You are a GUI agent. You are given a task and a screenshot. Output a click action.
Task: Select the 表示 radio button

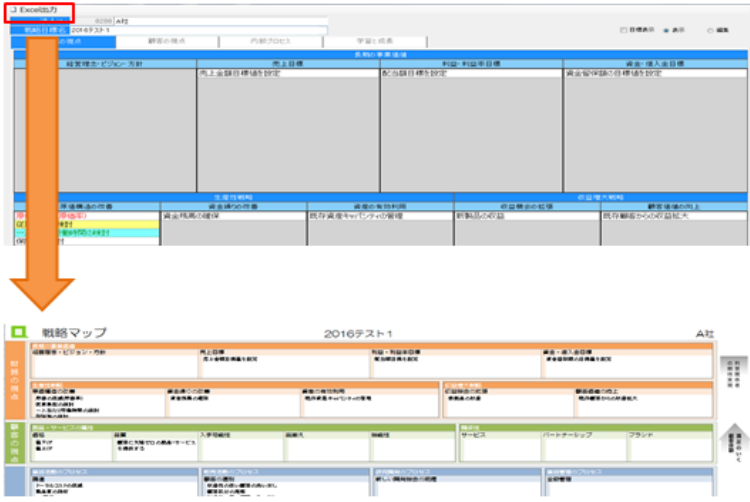pos(666,30)
